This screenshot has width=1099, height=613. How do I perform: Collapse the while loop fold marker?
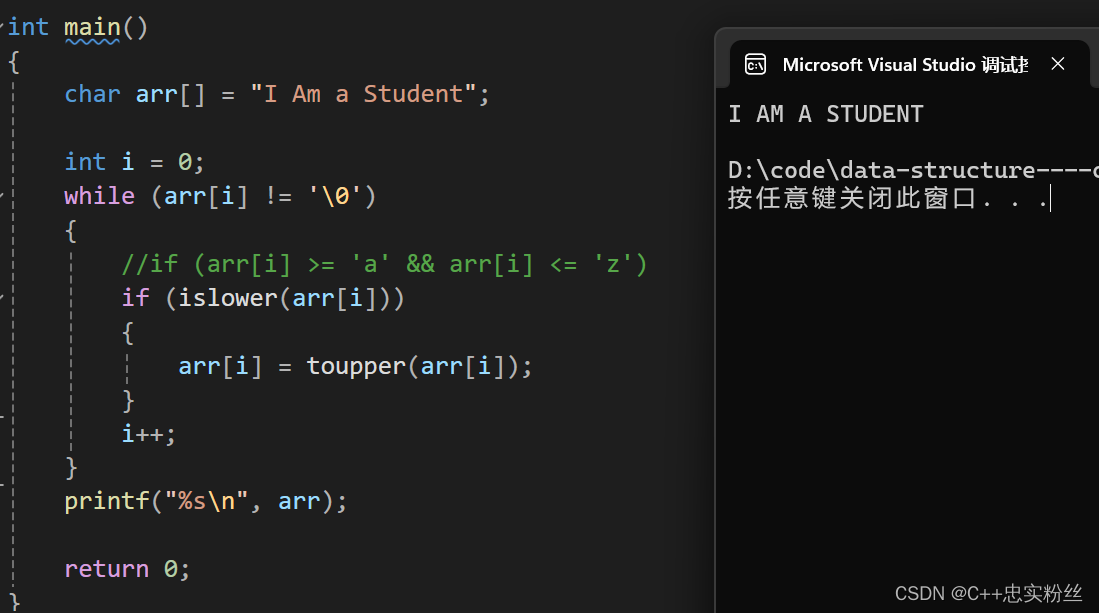click(2, 195)
